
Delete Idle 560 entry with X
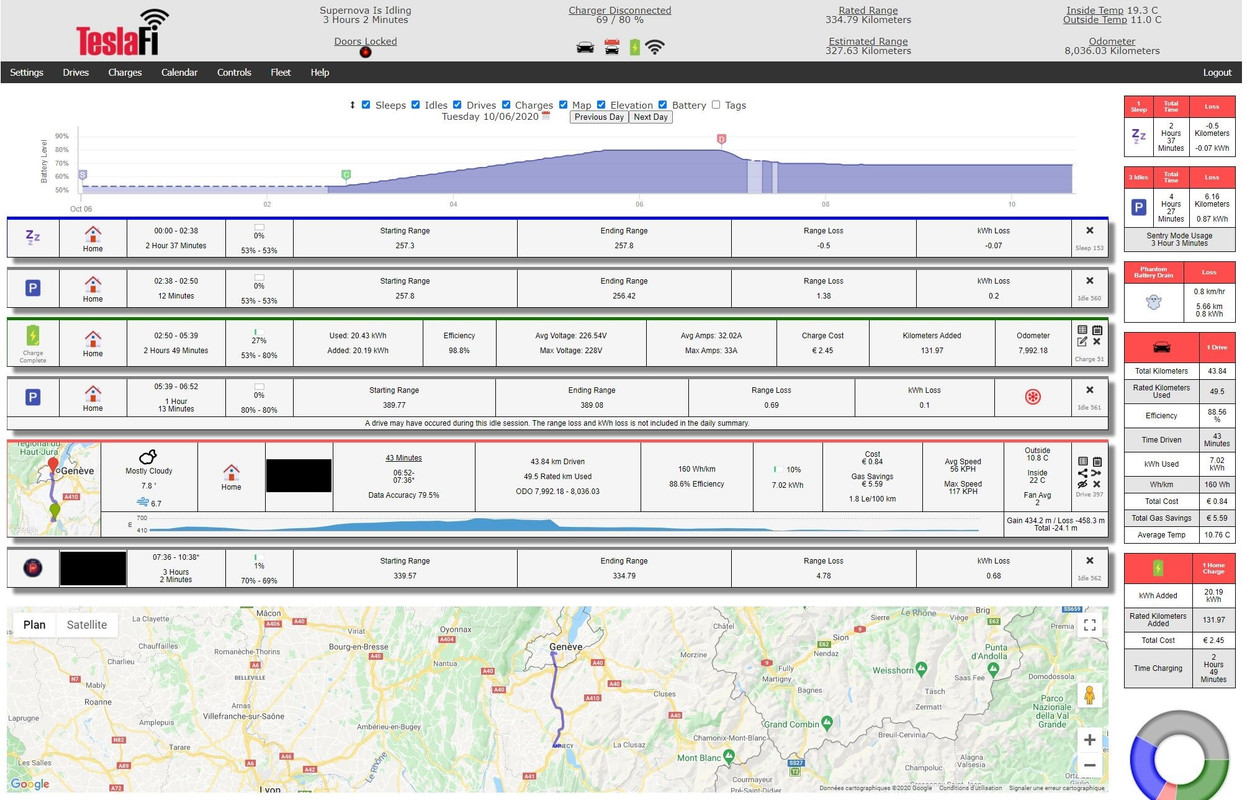point(1090,281)
